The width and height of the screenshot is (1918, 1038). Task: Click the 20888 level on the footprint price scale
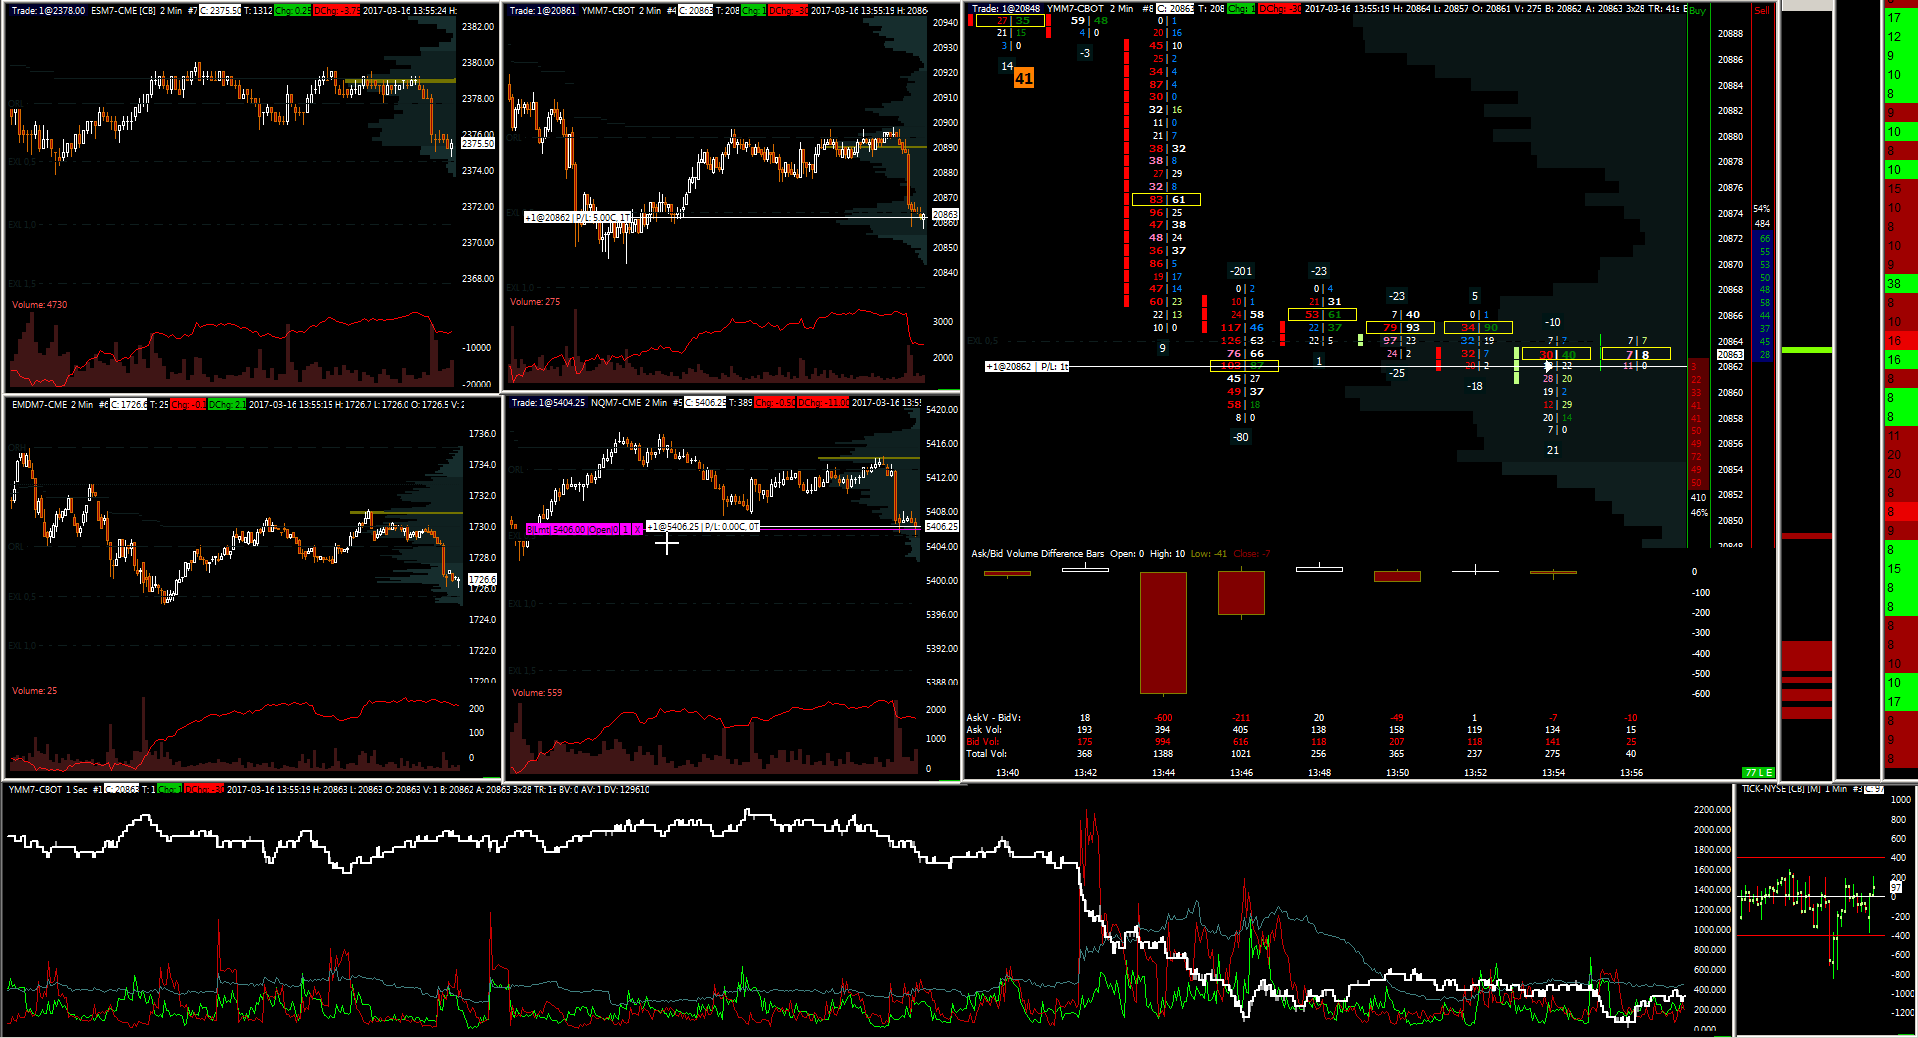point(1731,34)
